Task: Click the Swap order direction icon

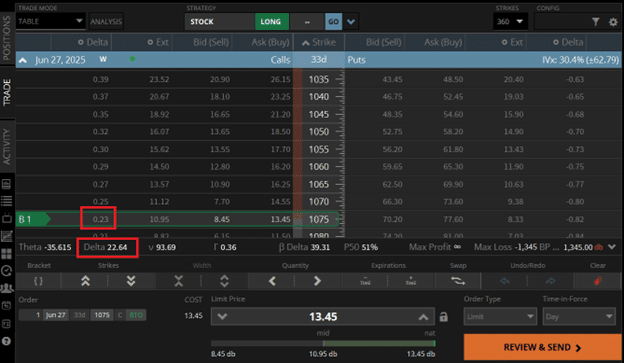Action: [458, 281]
